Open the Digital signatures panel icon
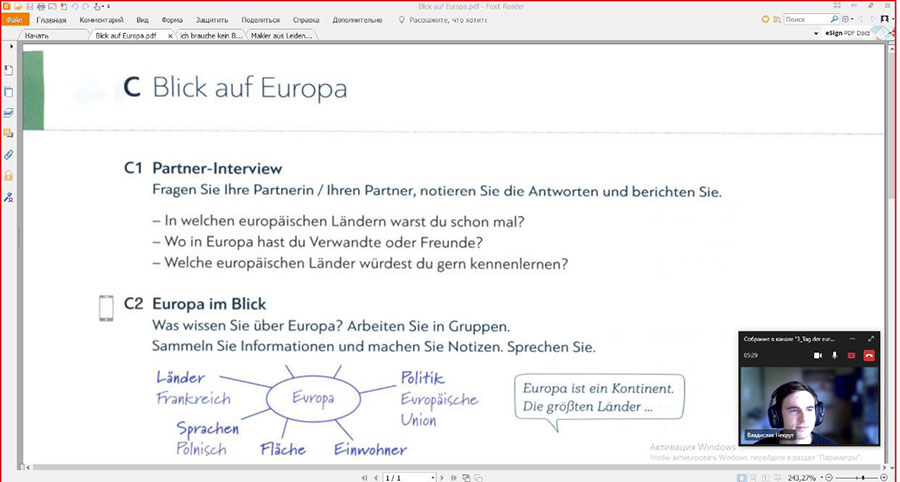 pyautogui.click(x=8, y=197)
